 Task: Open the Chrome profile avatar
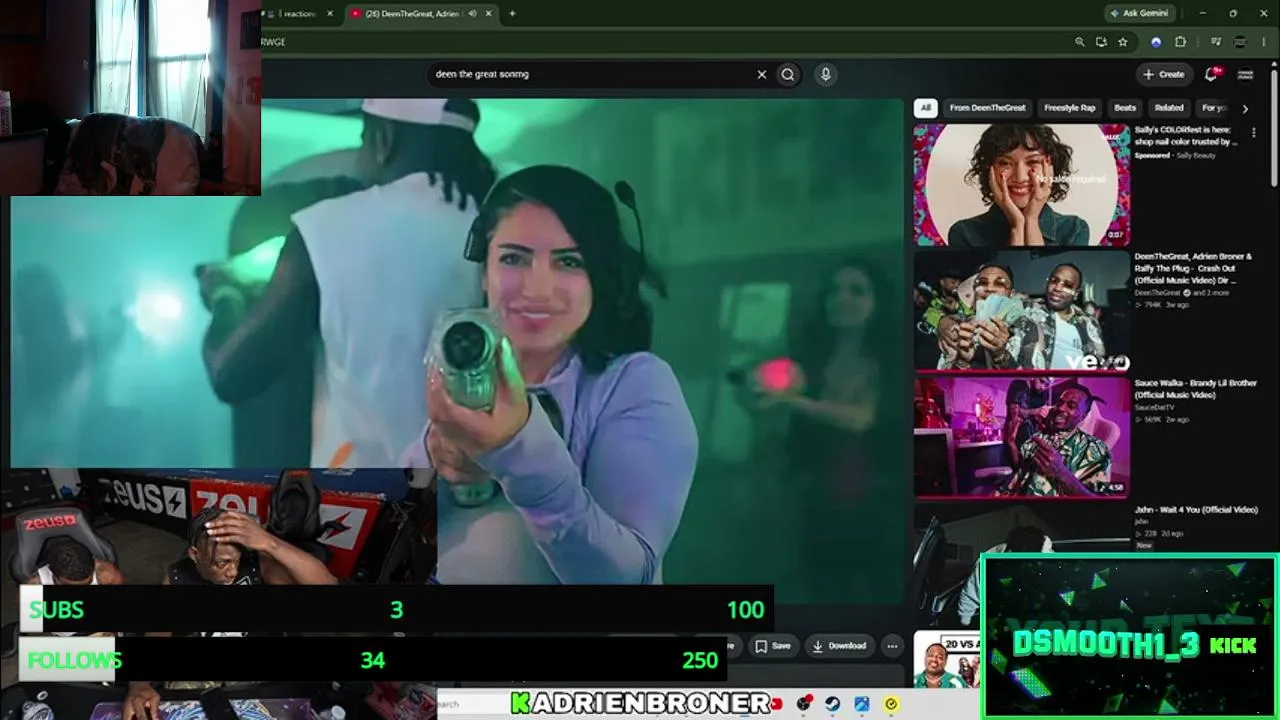(1240, 42)
